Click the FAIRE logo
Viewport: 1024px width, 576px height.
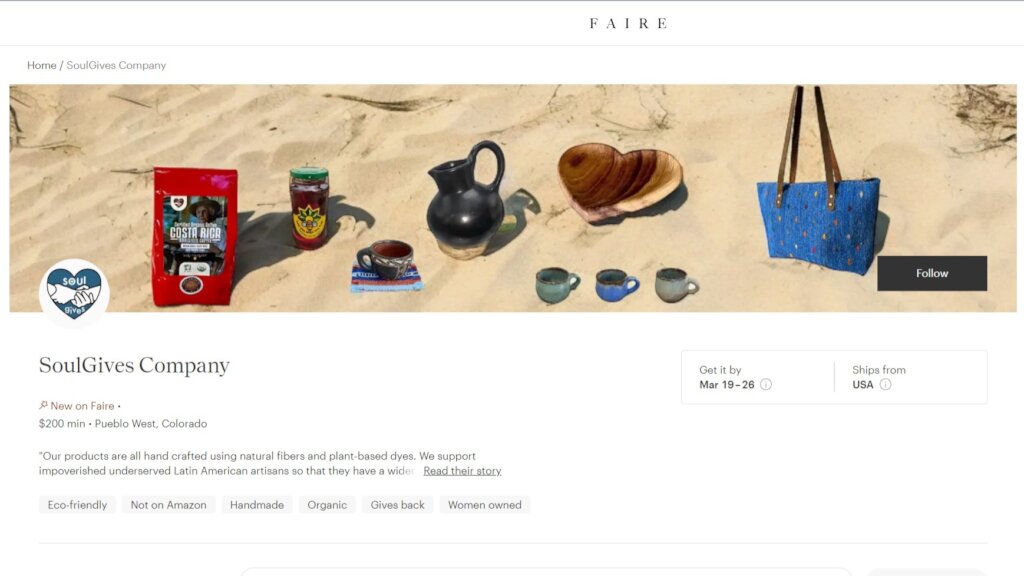click(628, 24)
